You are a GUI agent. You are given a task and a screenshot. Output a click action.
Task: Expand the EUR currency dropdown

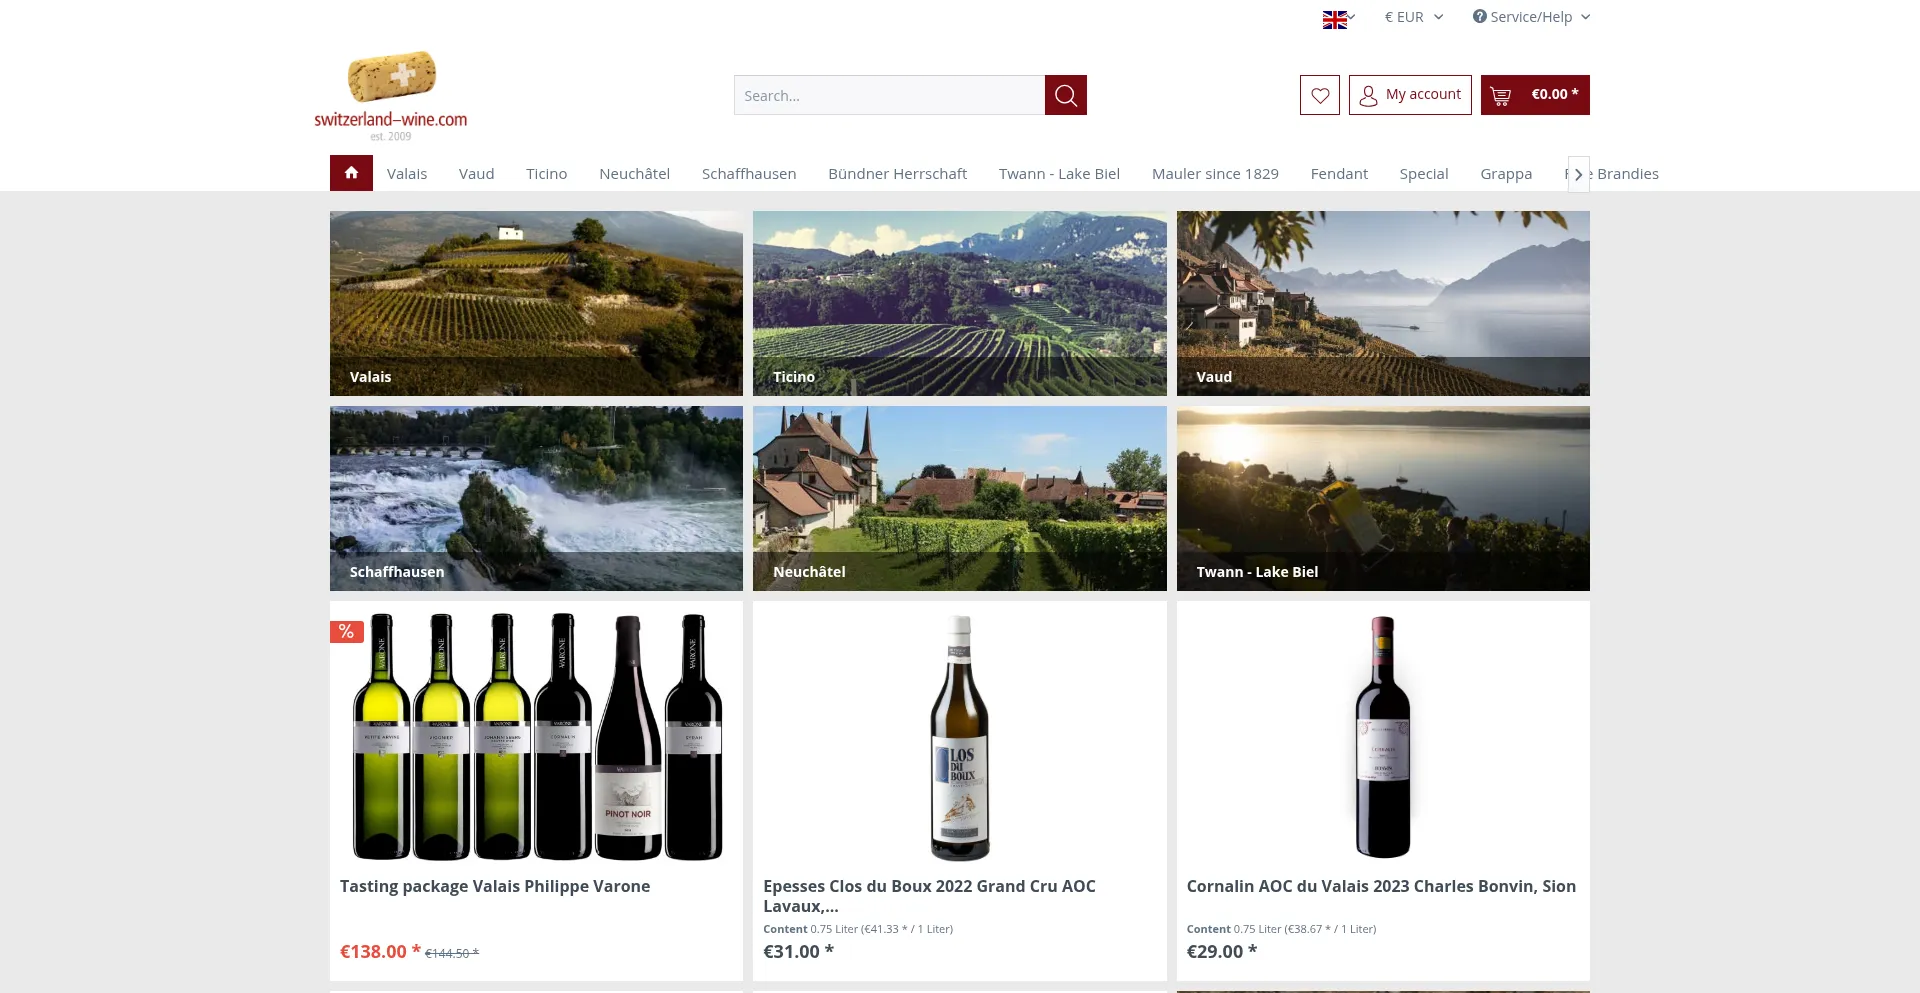[1413, 17]
